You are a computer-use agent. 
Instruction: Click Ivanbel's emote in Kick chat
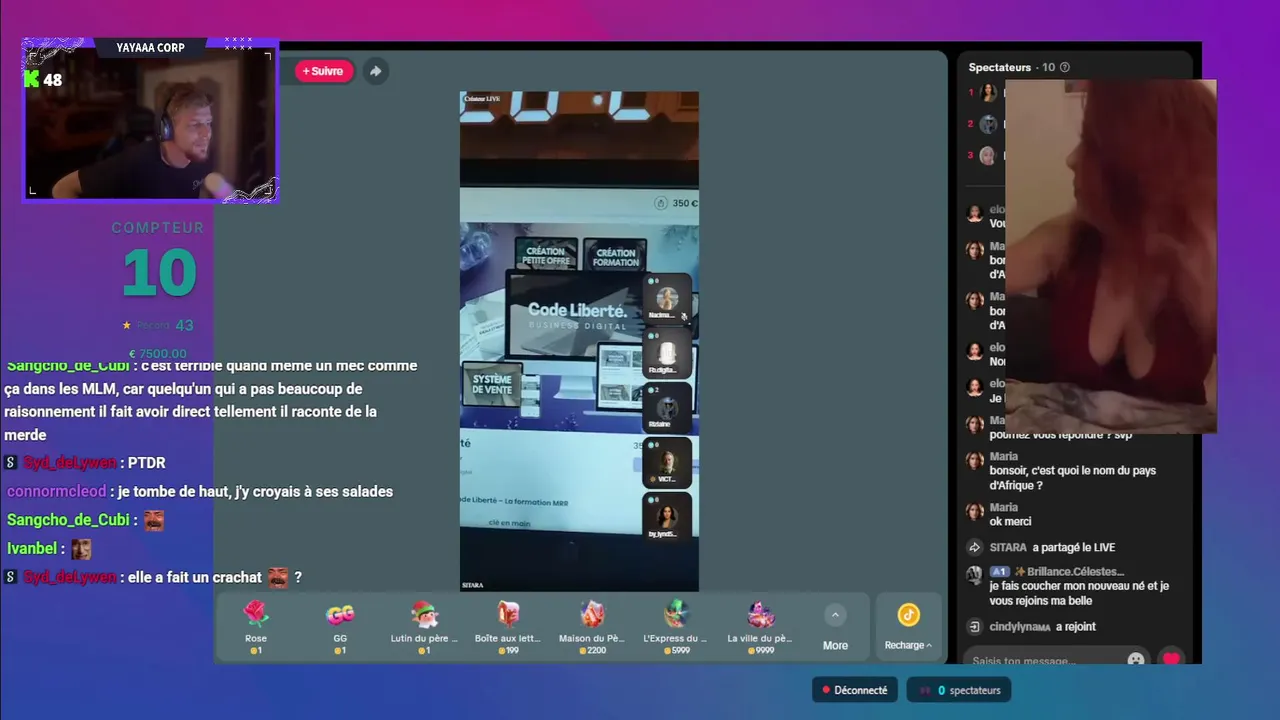[80, 548]
